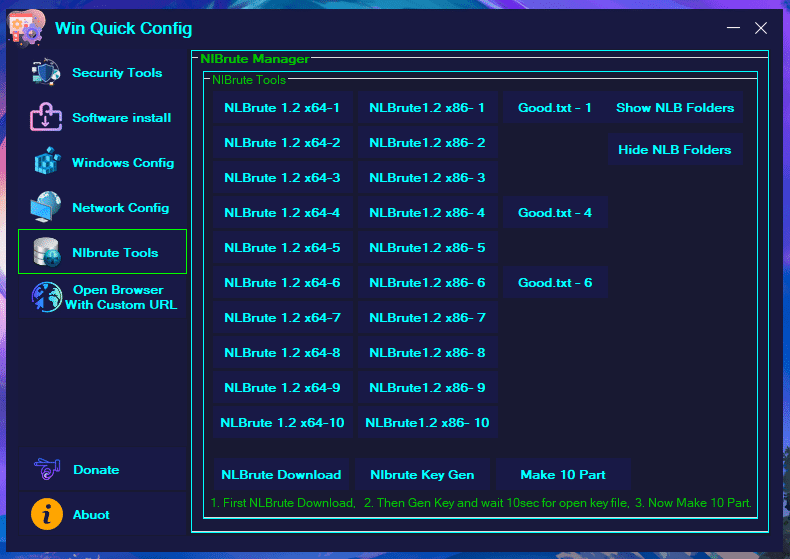Launch NLBrute 1.2 x64-6
This screenshot has width=790, height=559.
click(x=282, y=283)
